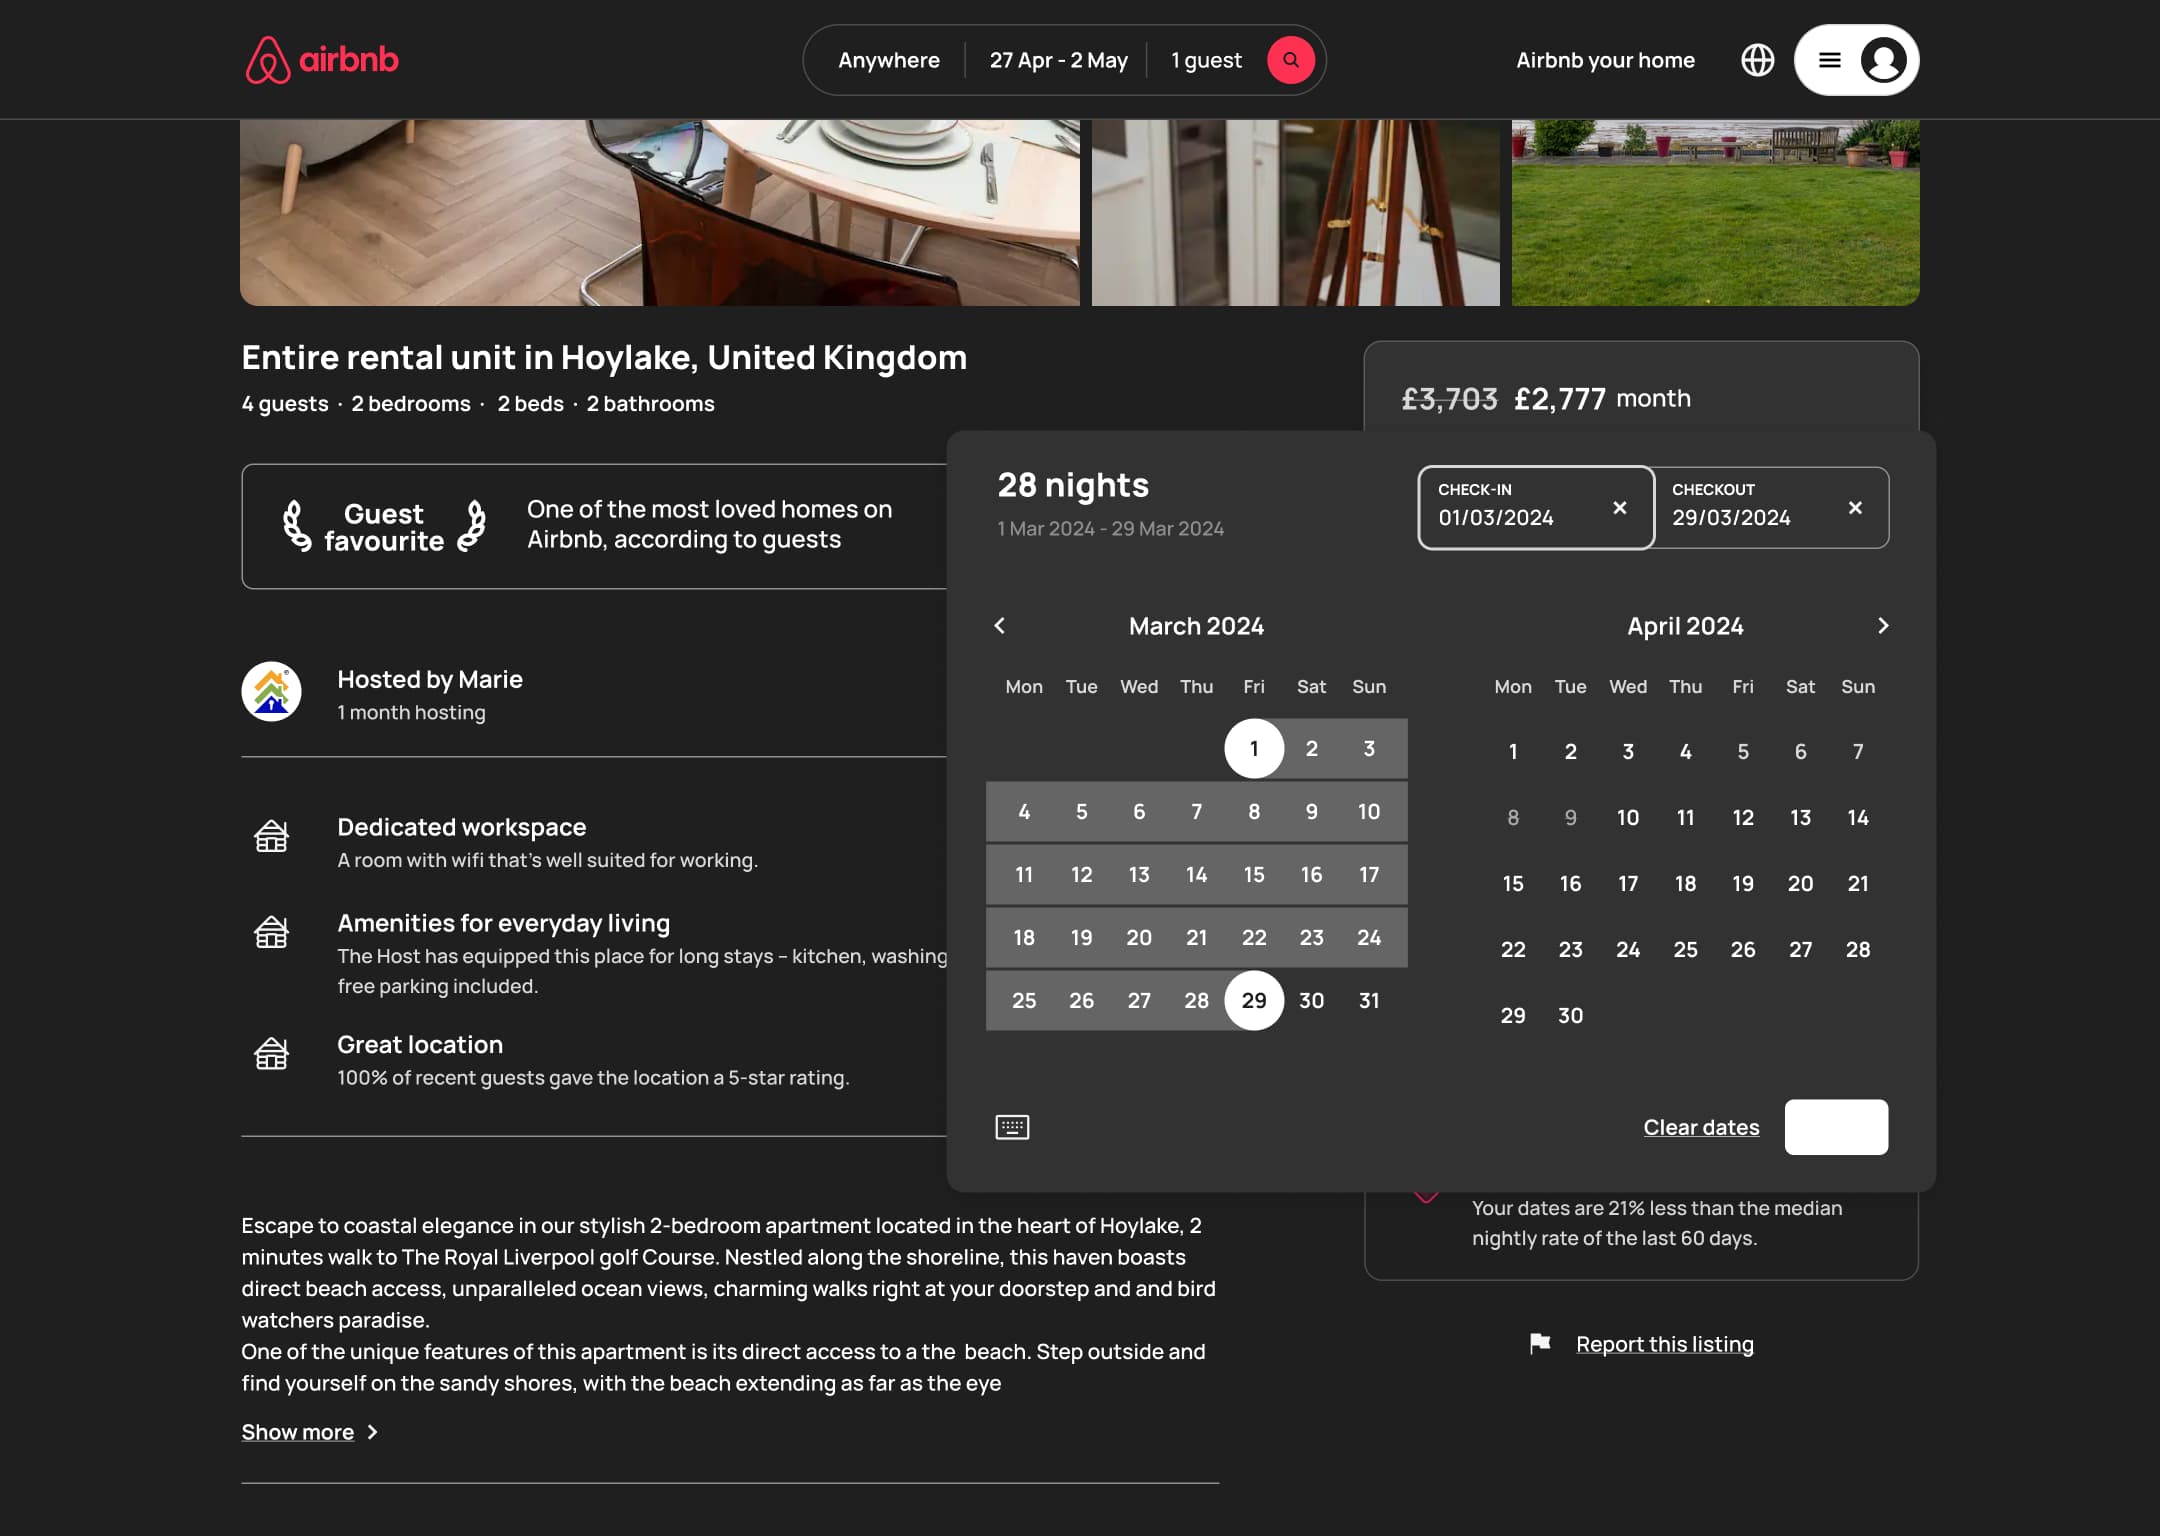Click the Dedicated workspace icon
The width and height of the screenshot is (2160, 1536).
click(x=271, y=836)
